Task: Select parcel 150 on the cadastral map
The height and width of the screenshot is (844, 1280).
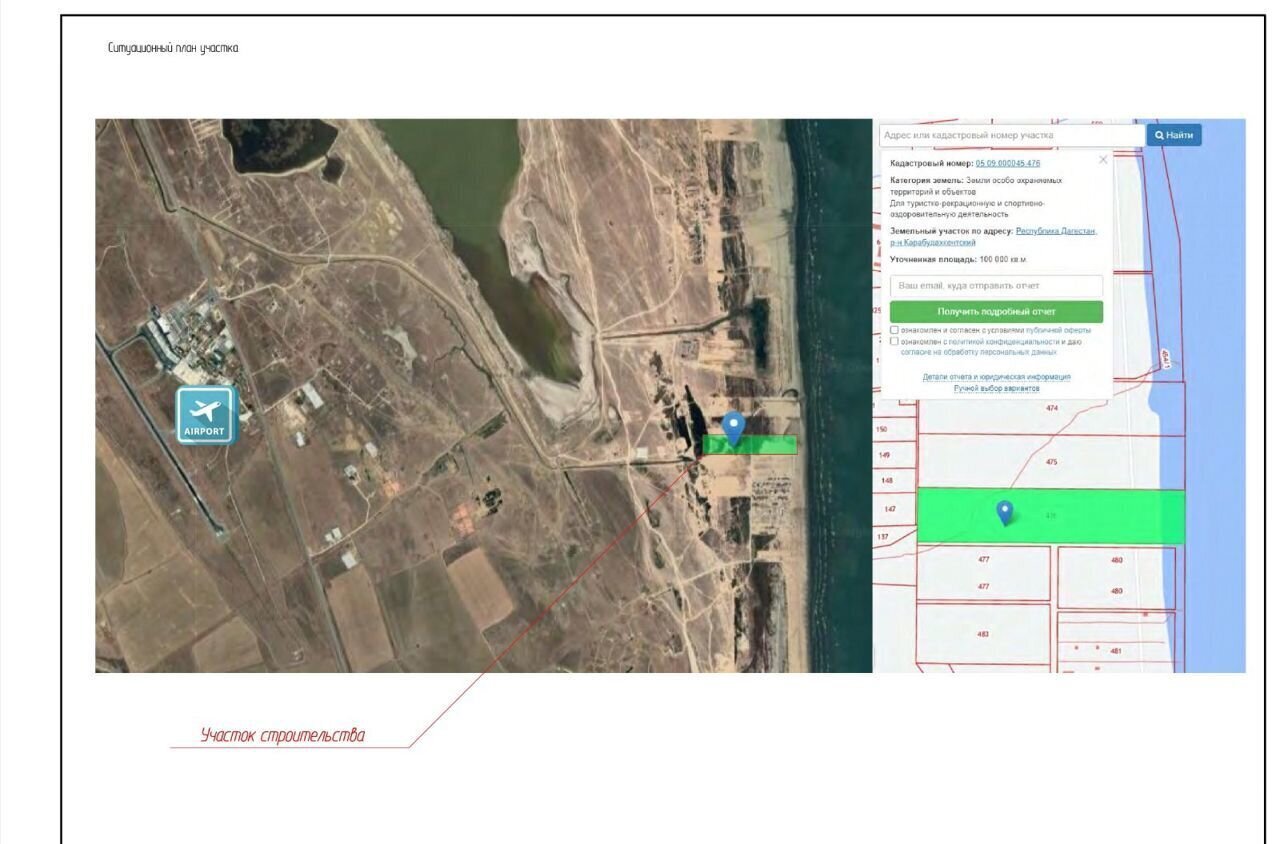Action: [x=881, y=429]
